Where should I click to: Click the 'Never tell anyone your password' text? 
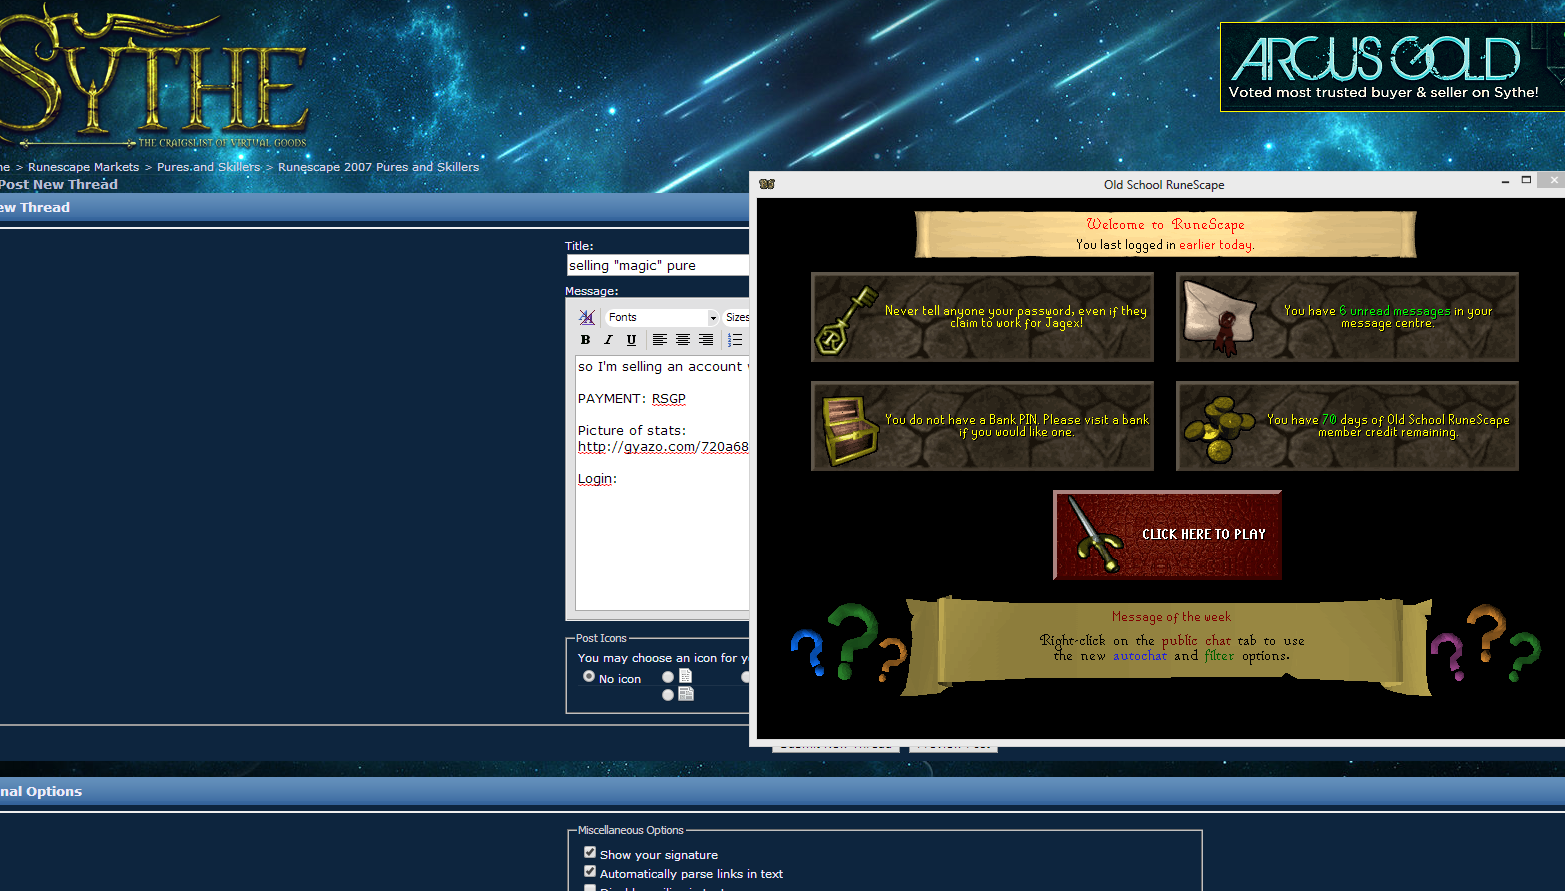click(1016, 317)
